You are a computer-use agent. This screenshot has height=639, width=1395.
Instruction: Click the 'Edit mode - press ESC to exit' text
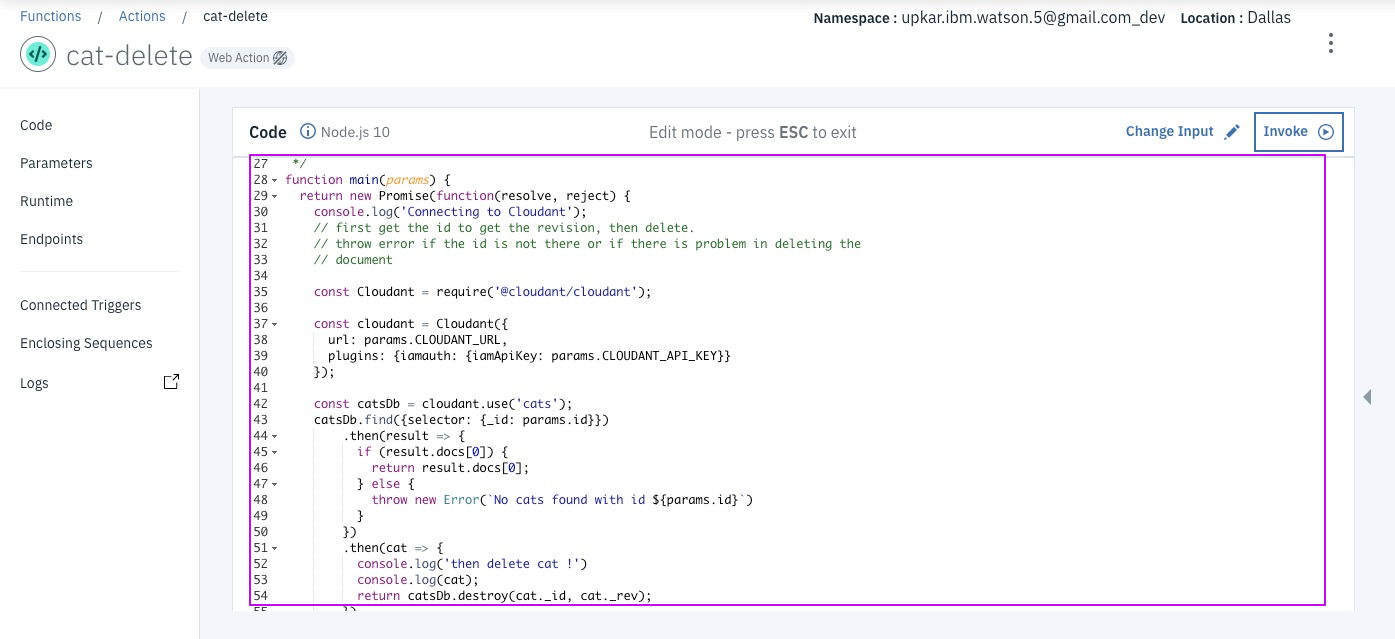(x=753, y=132)
